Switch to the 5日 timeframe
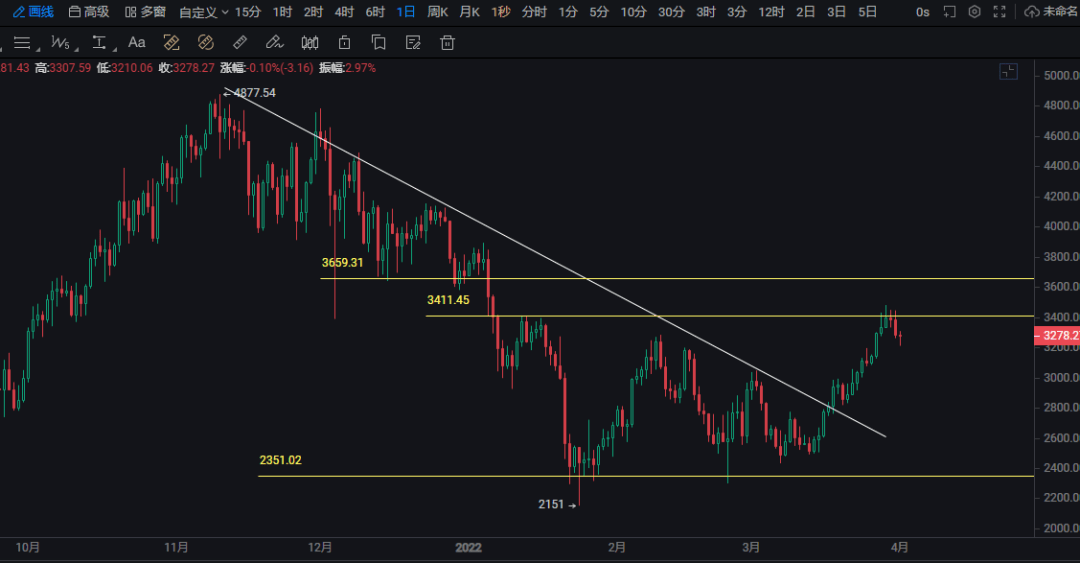 tap(868, 12)
